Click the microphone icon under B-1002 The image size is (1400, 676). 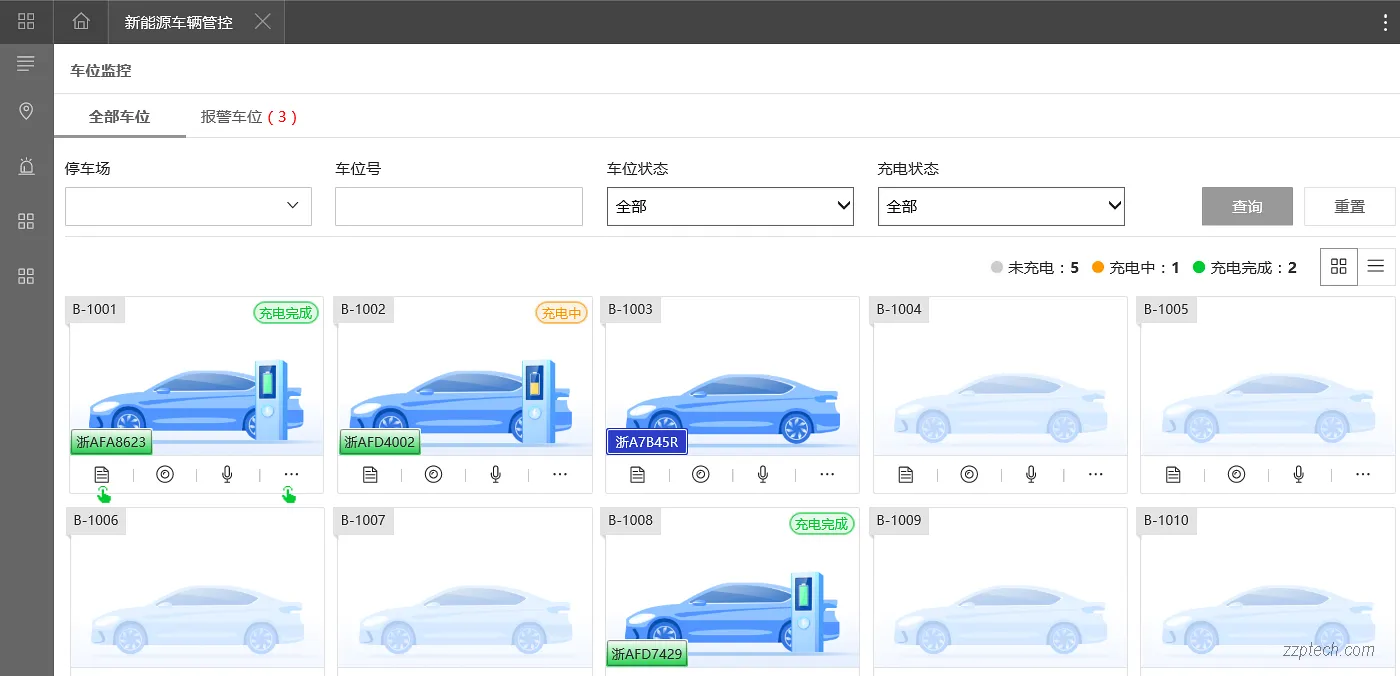click(494, 474)
